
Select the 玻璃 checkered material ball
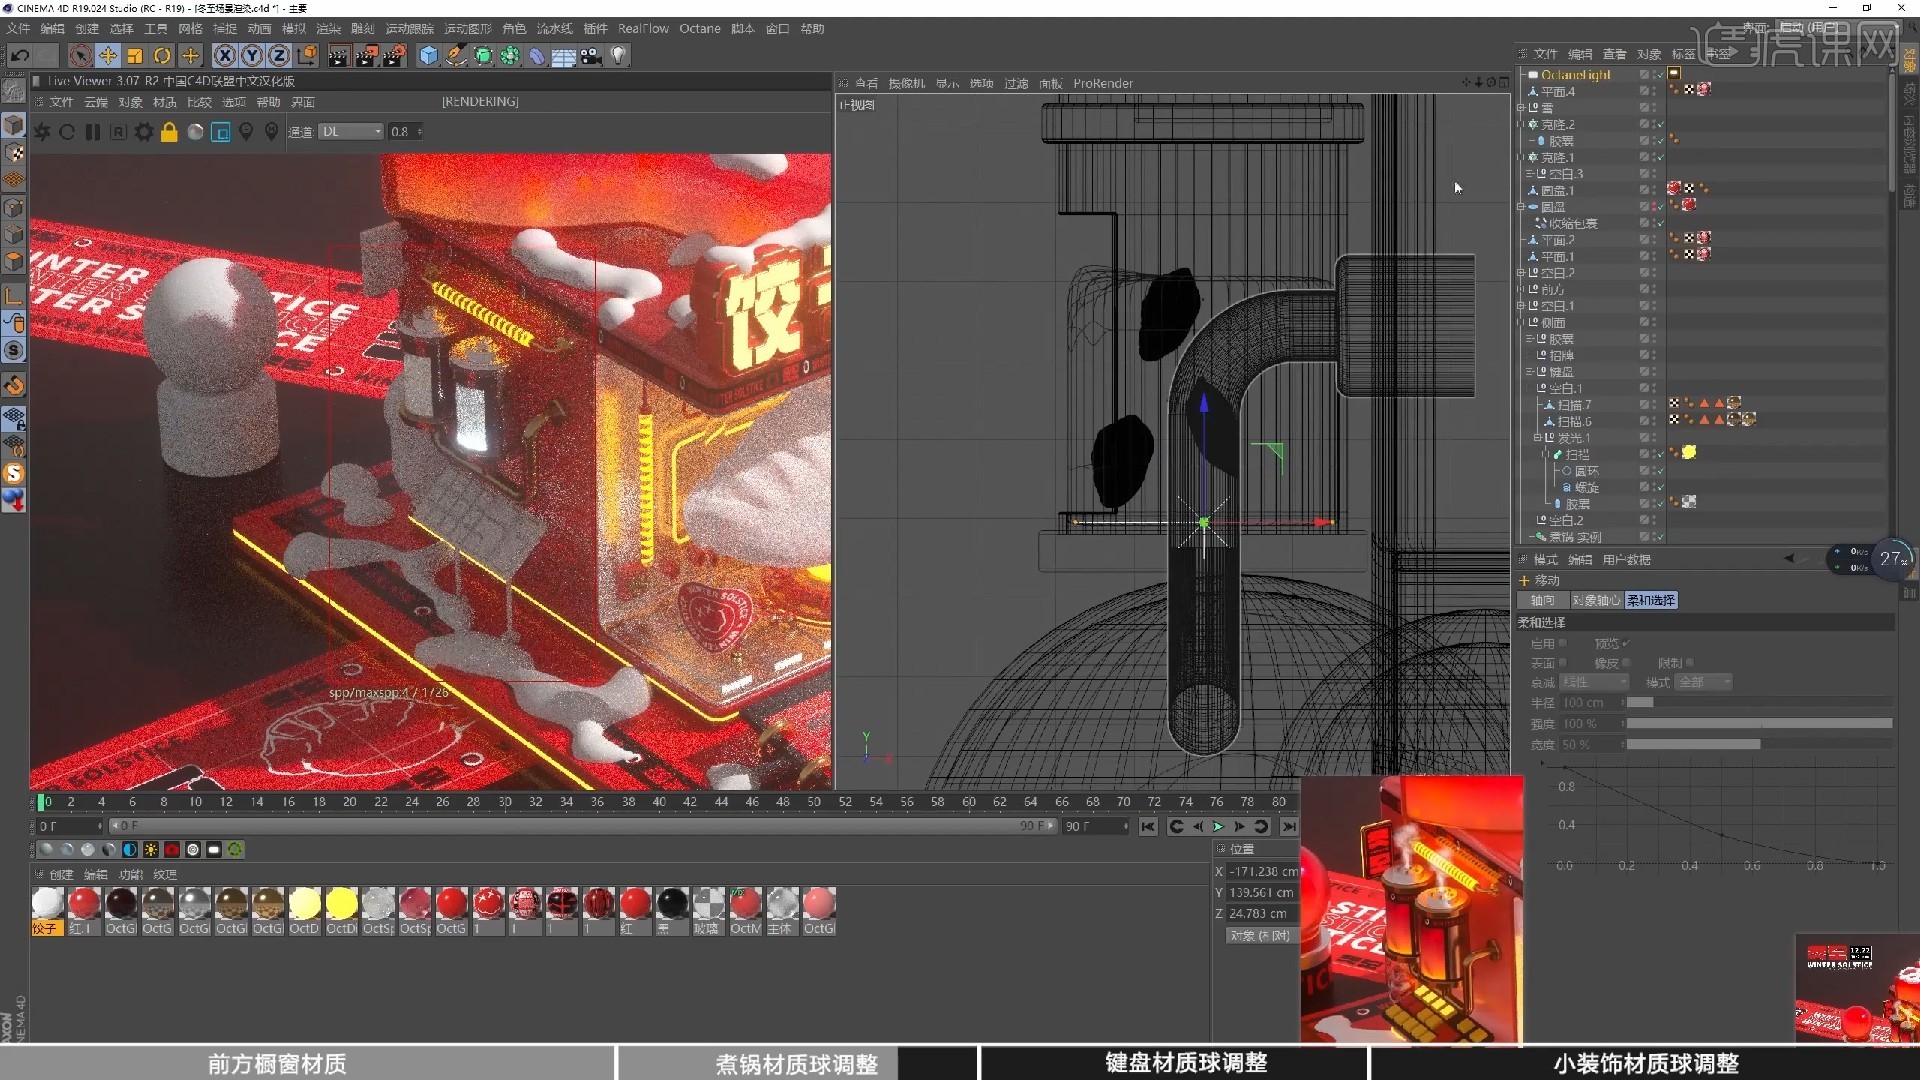(708, 911)
